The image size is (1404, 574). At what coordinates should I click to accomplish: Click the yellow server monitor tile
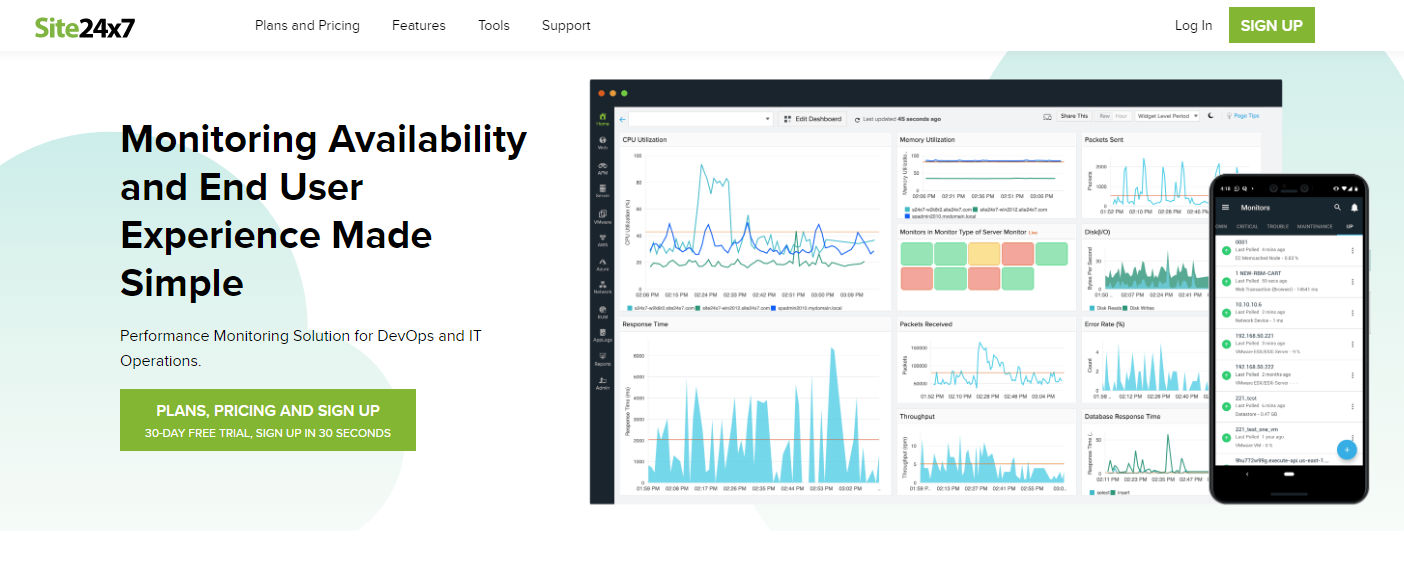[984, 254]
